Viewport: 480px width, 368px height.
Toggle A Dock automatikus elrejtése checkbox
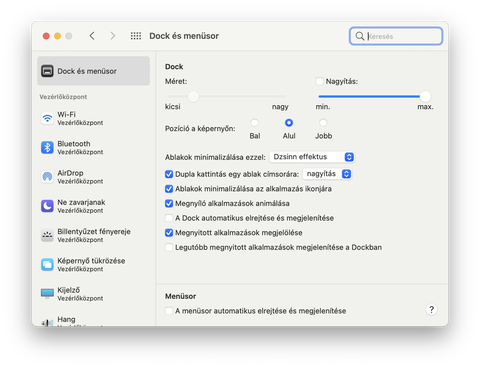pos(169,218)
